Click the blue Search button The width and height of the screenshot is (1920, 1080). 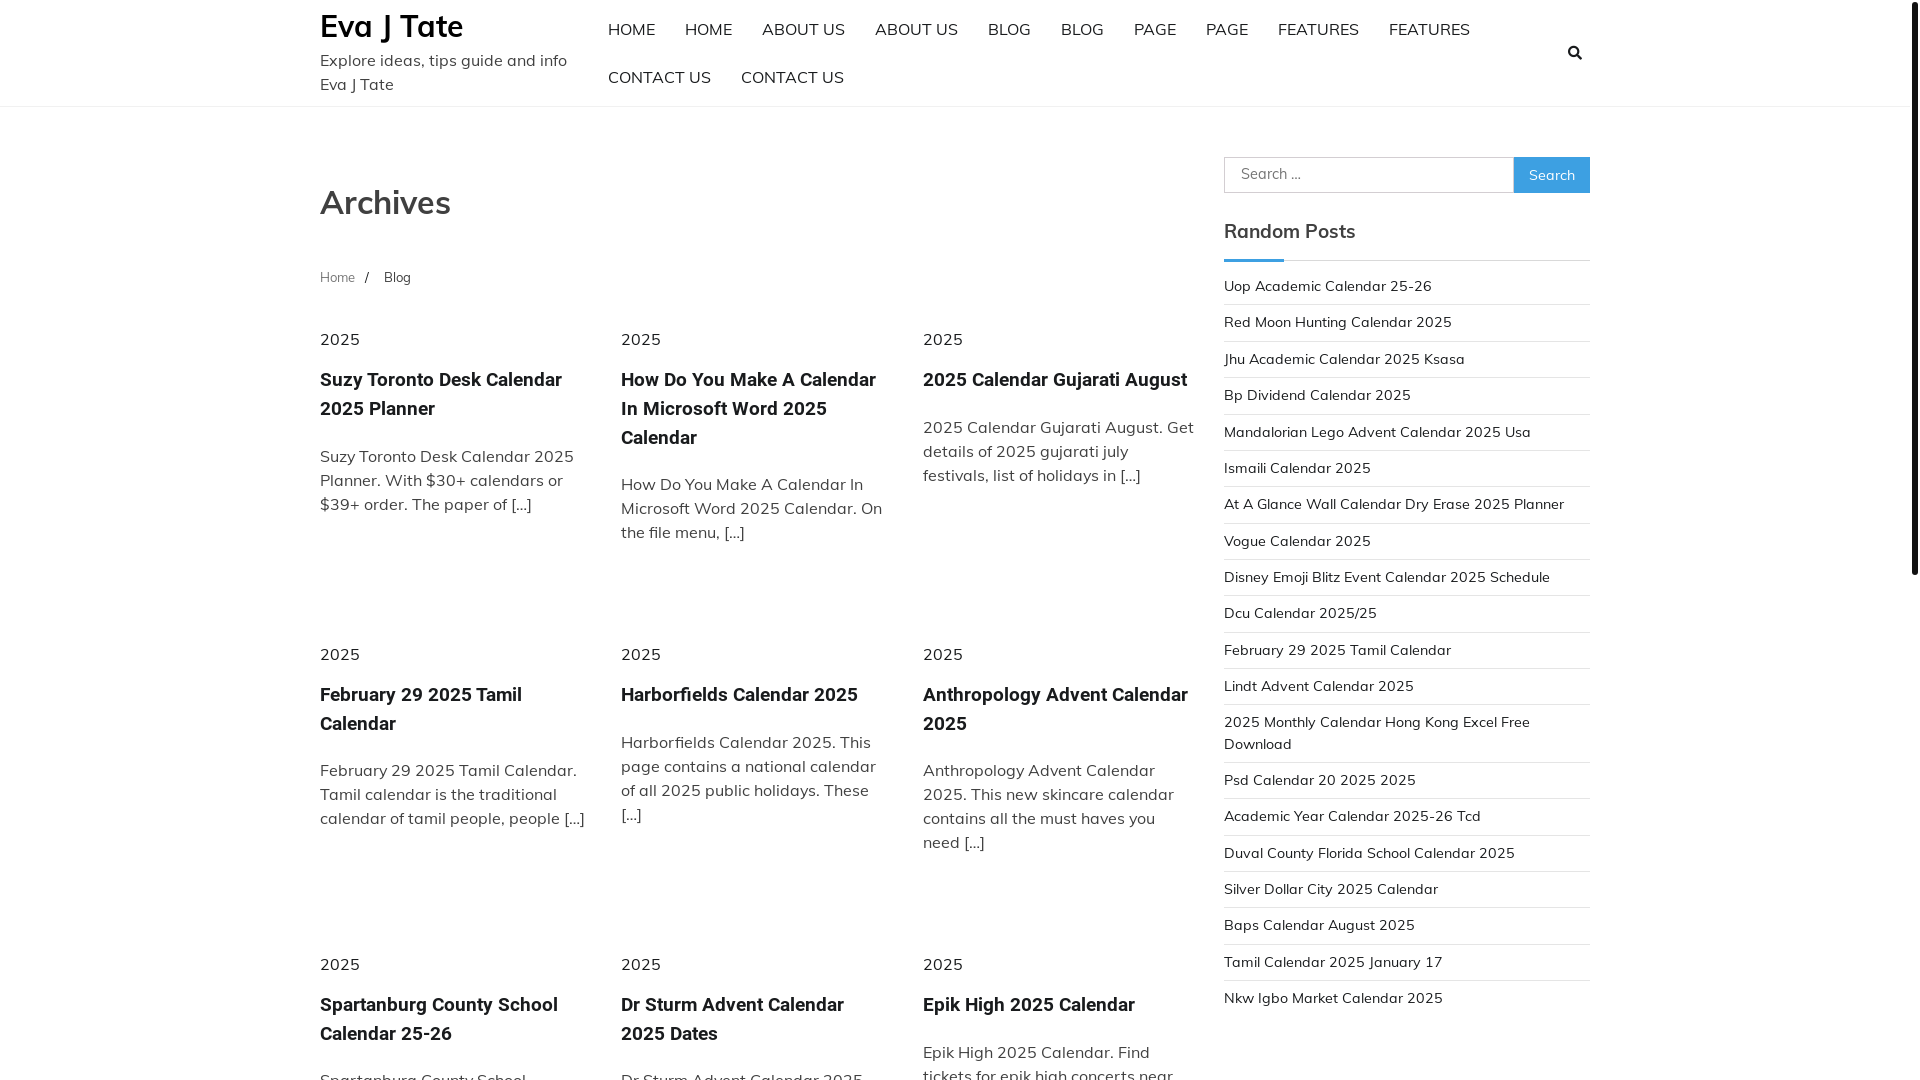tap(1551, 175)
